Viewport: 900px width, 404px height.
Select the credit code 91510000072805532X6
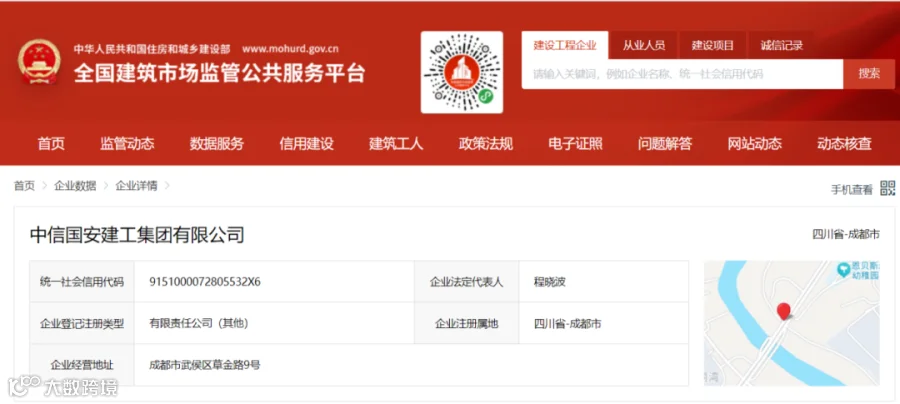click(x=205, y=282)
